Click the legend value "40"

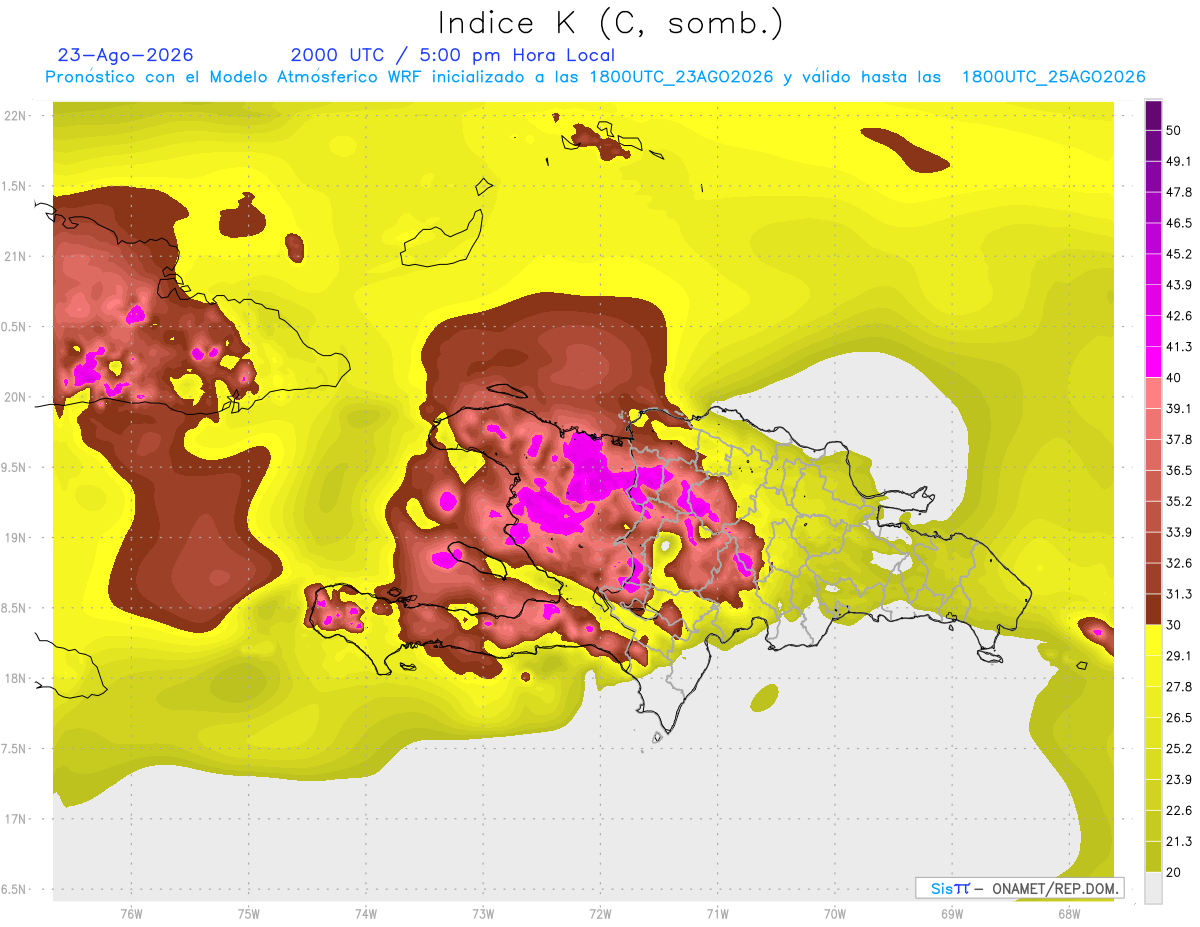1174,378
